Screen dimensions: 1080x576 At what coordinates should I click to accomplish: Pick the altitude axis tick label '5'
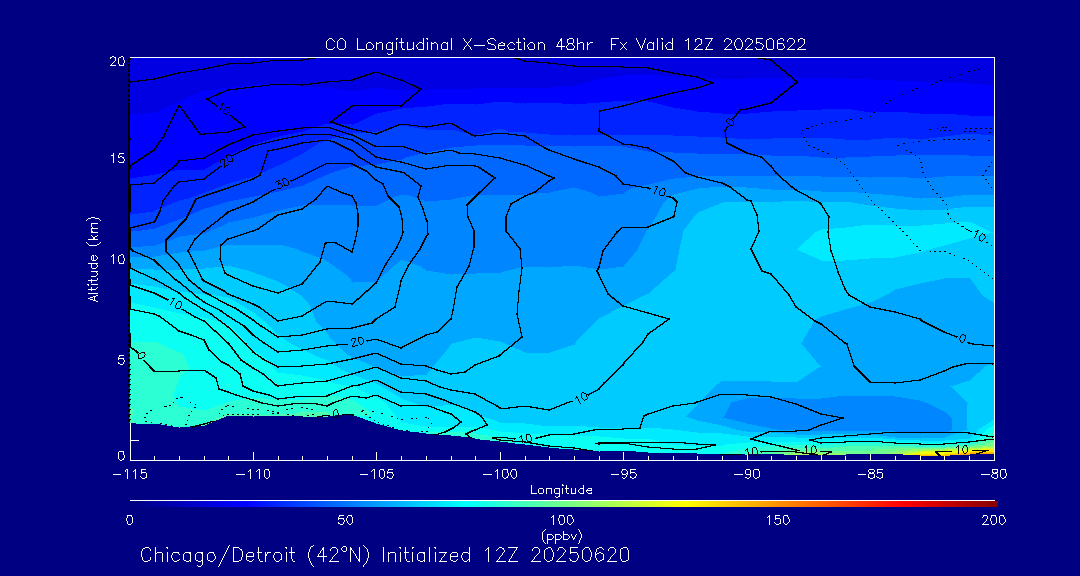(121, 360)
